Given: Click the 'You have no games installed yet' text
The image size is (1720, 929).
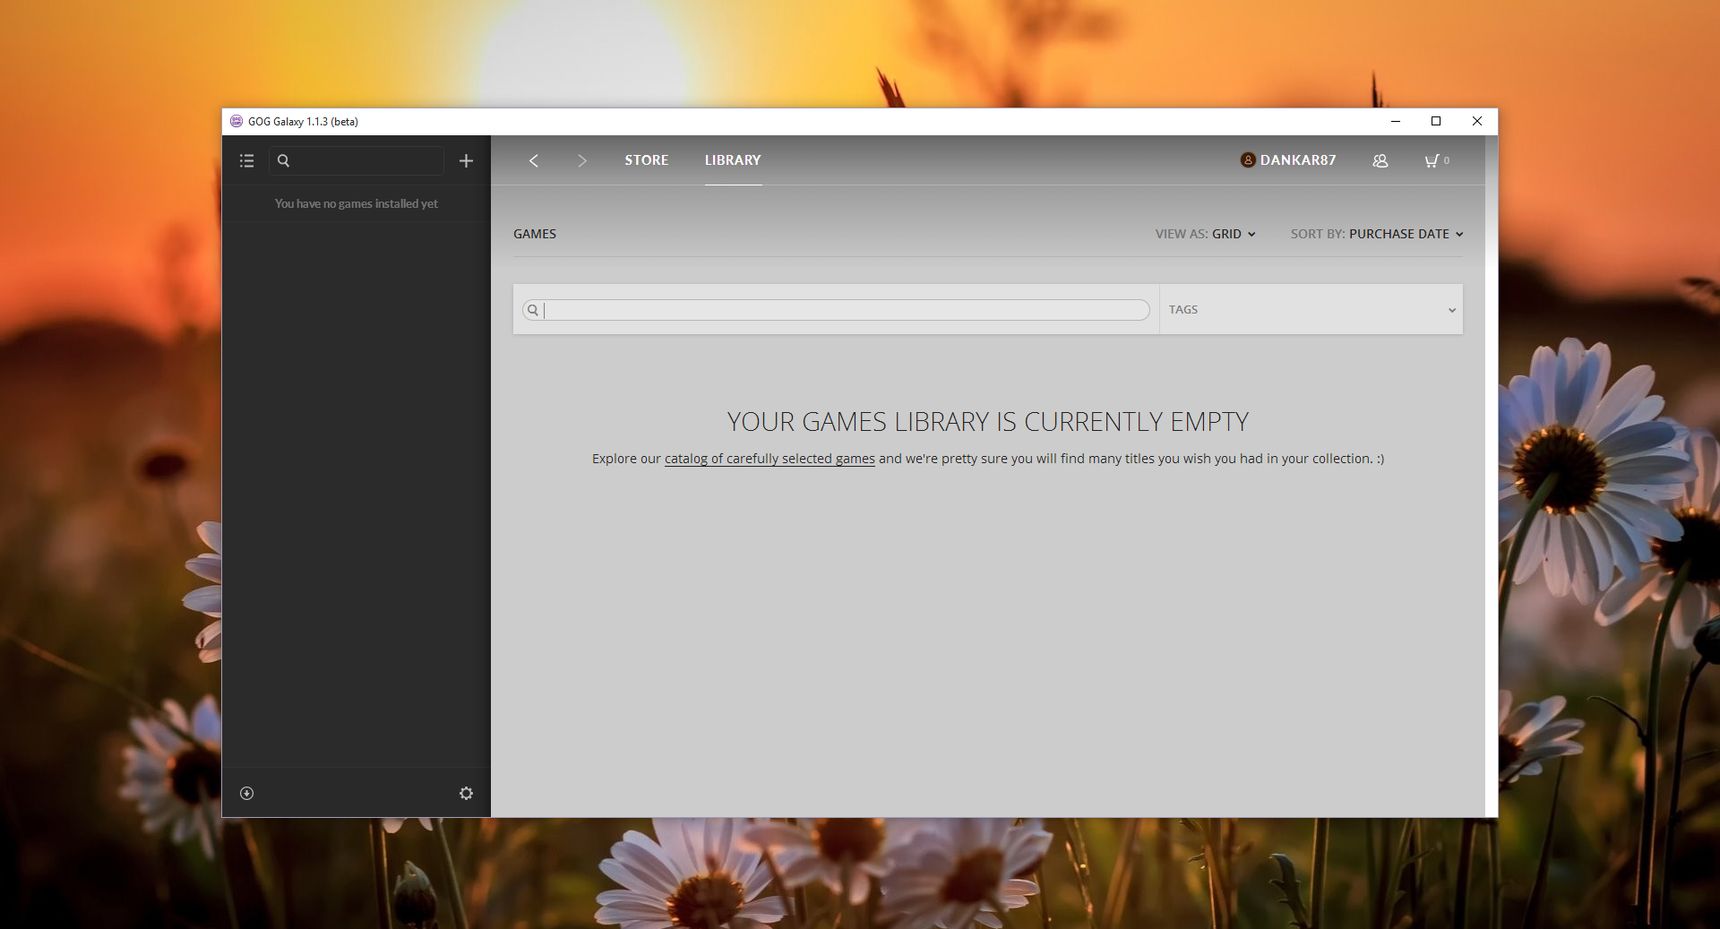Looking at the screenshot, I should 356,204.
